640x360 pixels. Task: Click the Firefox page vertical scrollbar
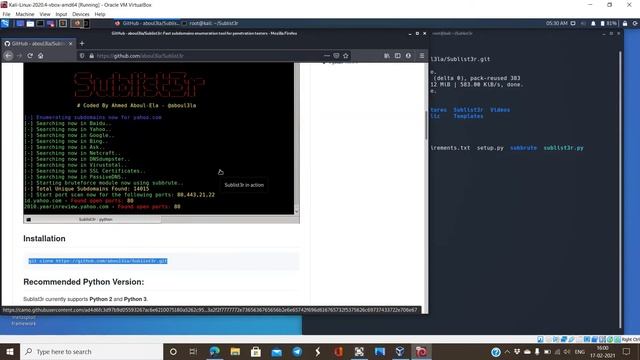(x=426, y=124)
